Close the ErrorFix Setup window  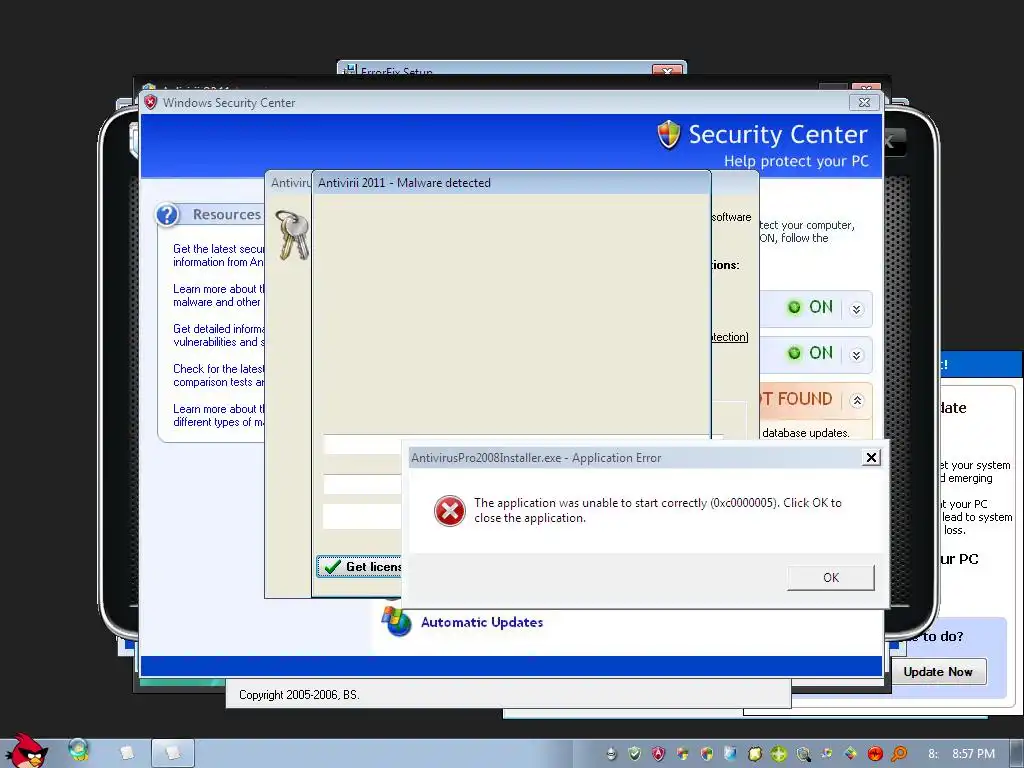[x=667, y=70]
